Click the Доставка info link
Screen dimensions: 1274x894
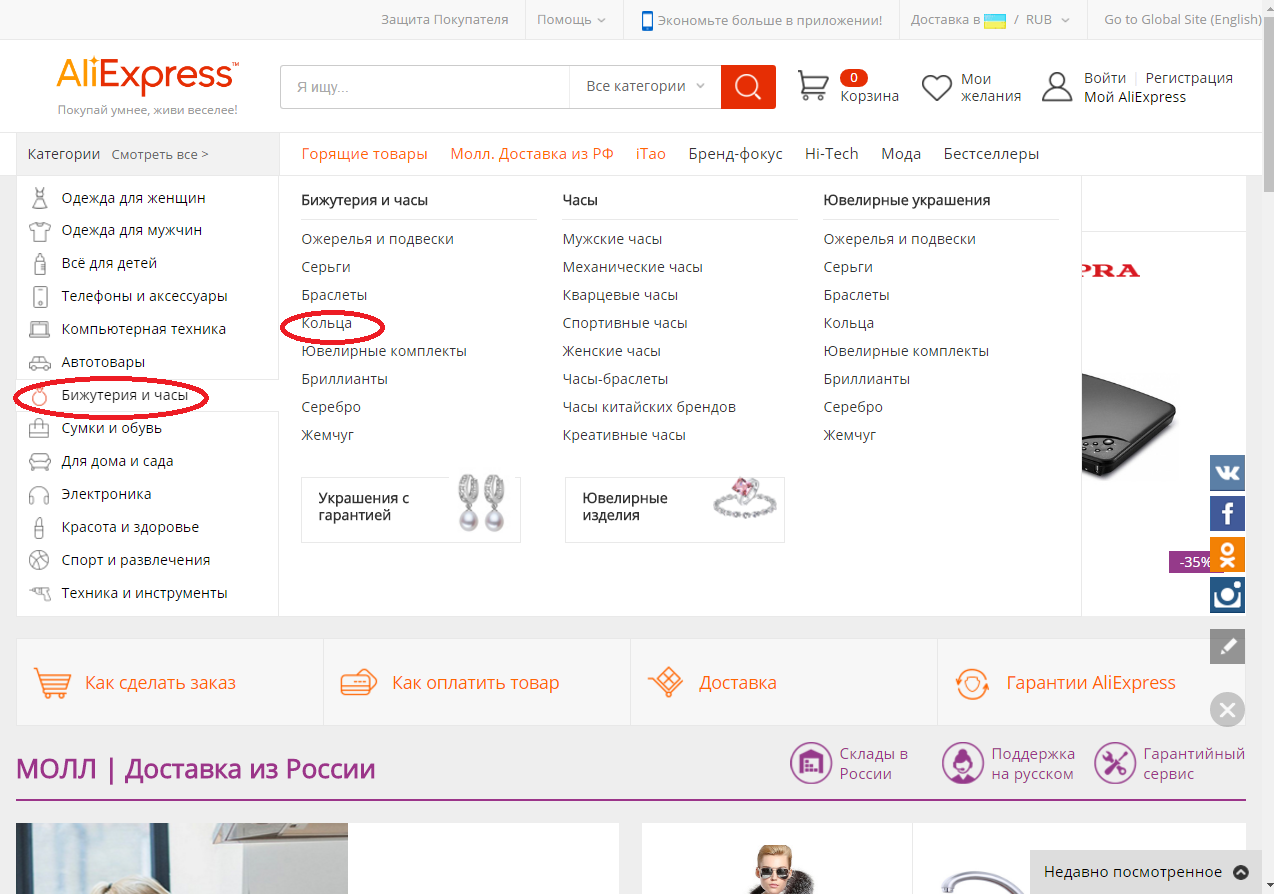[x=737, y=683]
